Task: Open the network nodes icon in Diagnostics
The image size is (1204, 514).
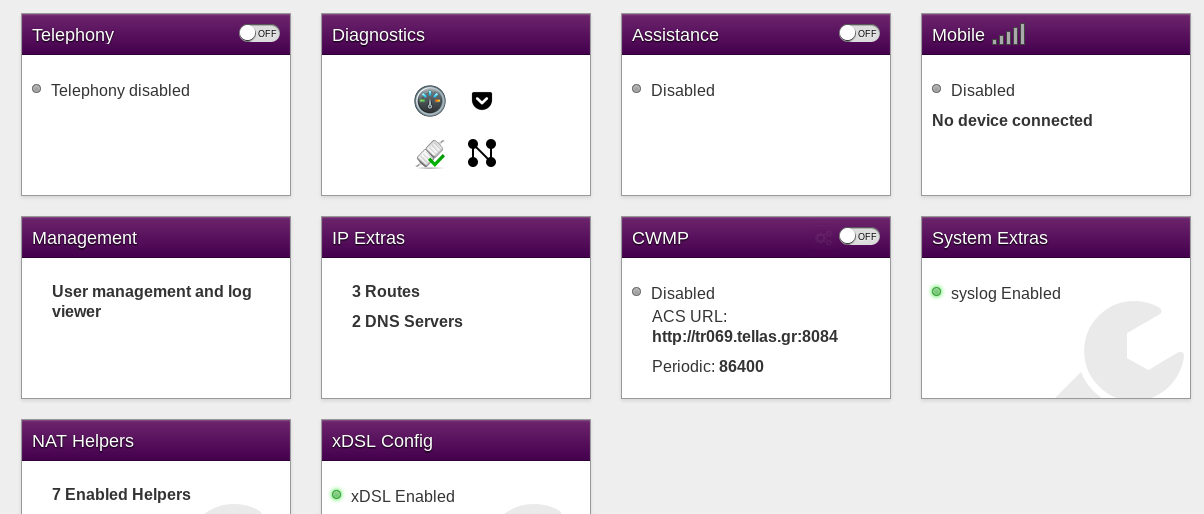Action: tap(482, 153)
